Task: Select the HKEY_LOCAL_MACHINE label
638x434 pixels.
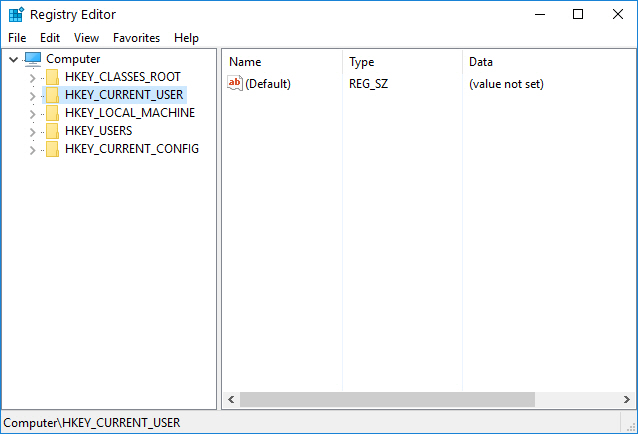Action: point(130,113)
